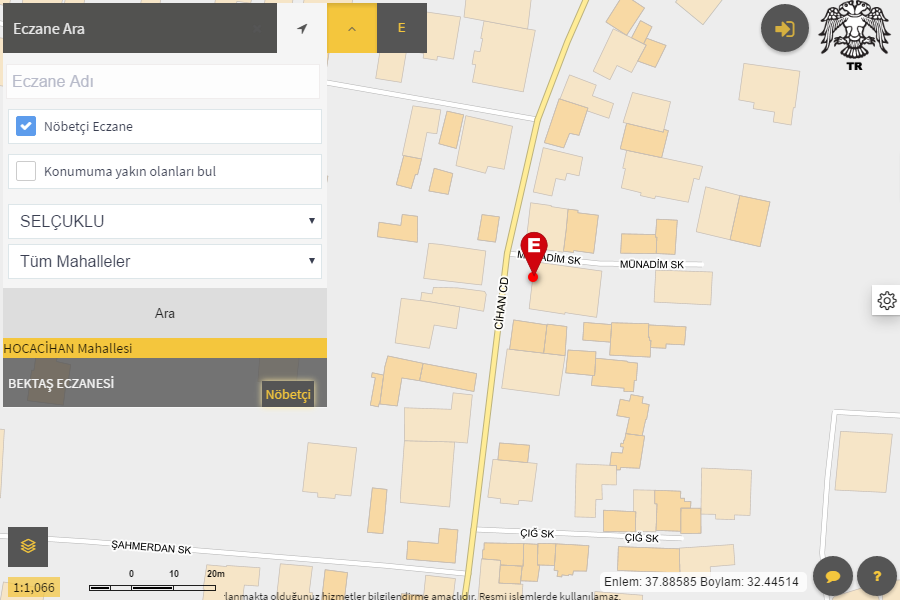Click the 1:1,066 map scale indicator
900x600 pixels.
(x=35, y=587)
